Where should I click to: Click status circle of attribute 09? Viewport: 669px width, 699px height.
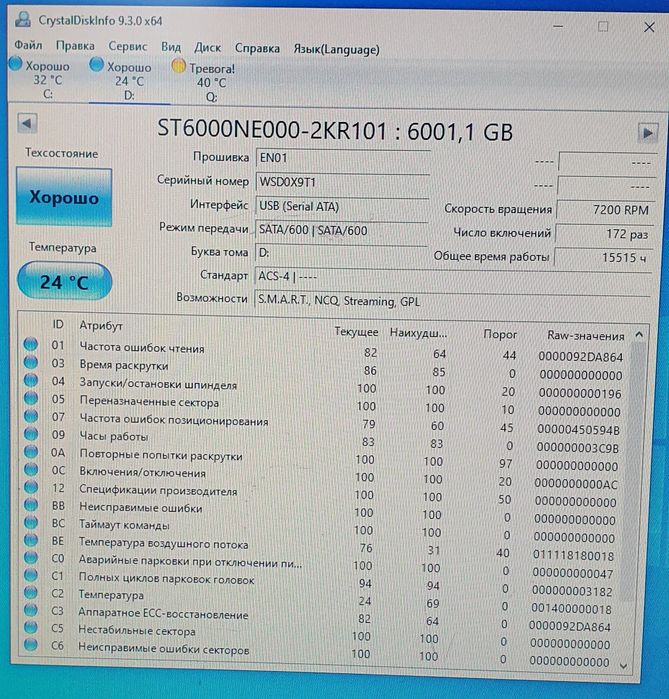pos(31,434)
